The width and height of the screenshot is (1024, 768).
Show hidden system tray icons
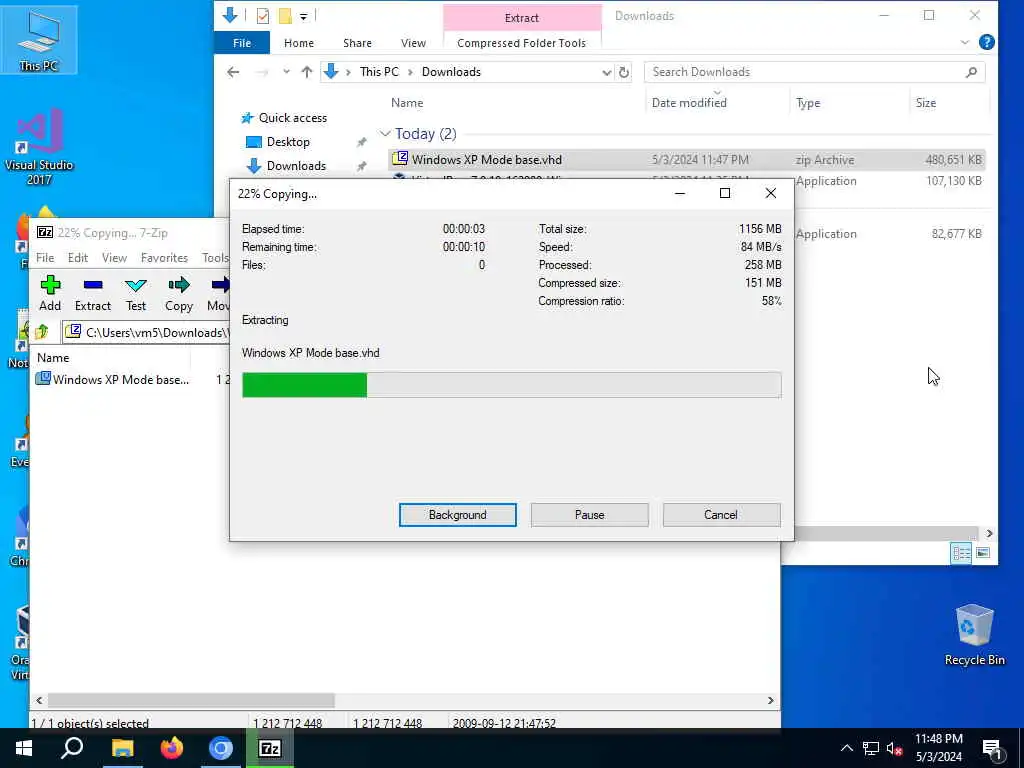pyautogui.click(x=846, y=748)
